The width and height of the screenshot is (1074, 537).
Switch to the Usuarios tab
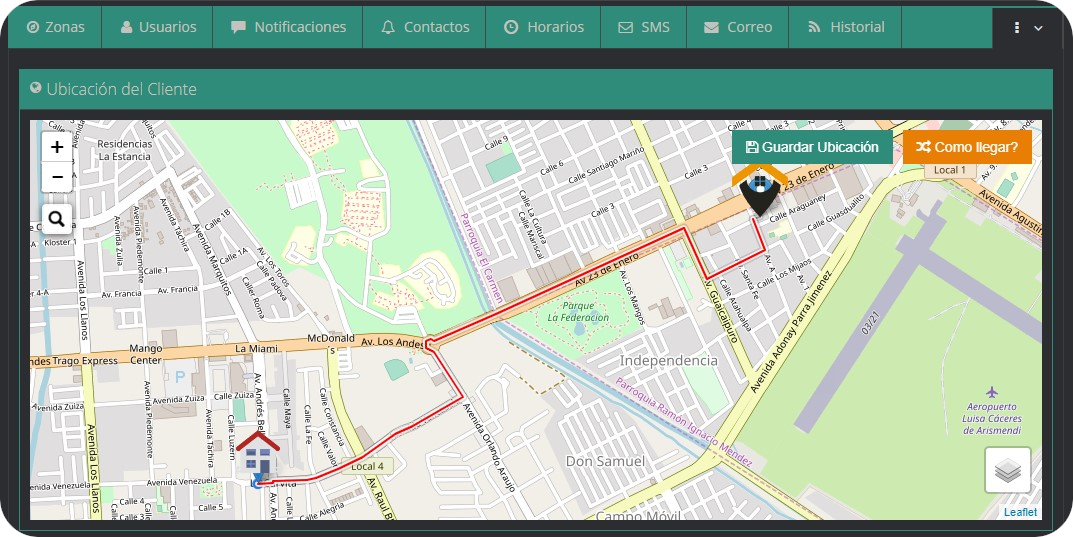click(157, 27)
